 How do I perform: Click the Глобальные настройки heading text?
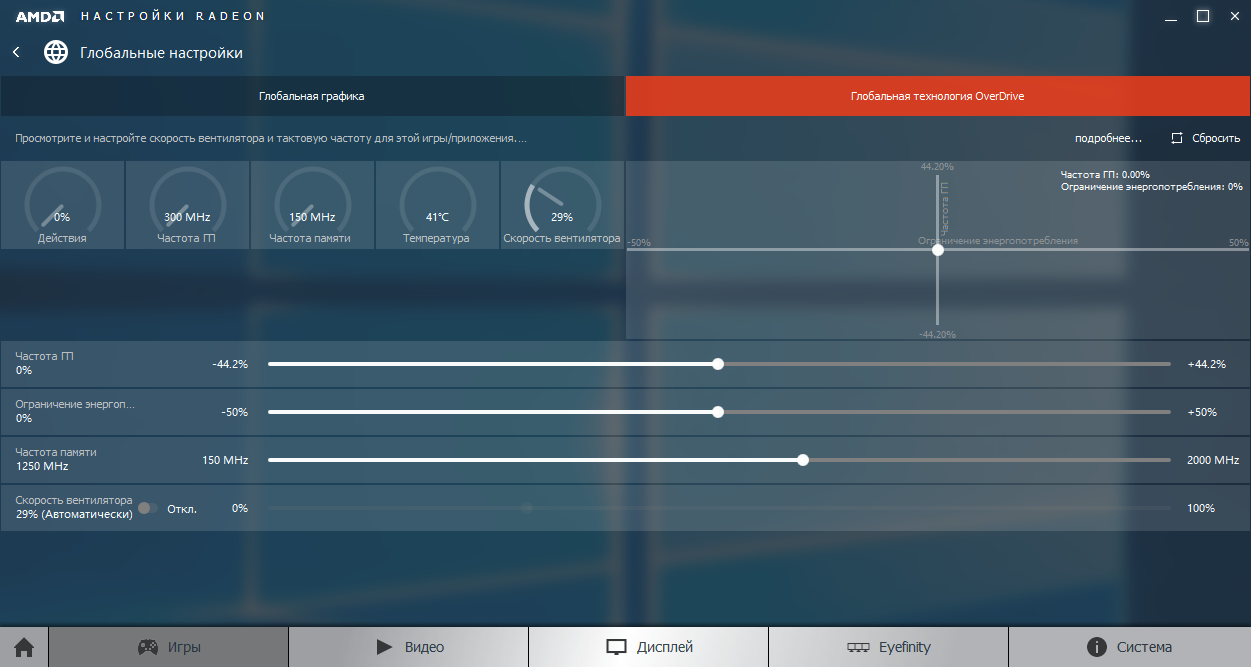click(161, 52)
